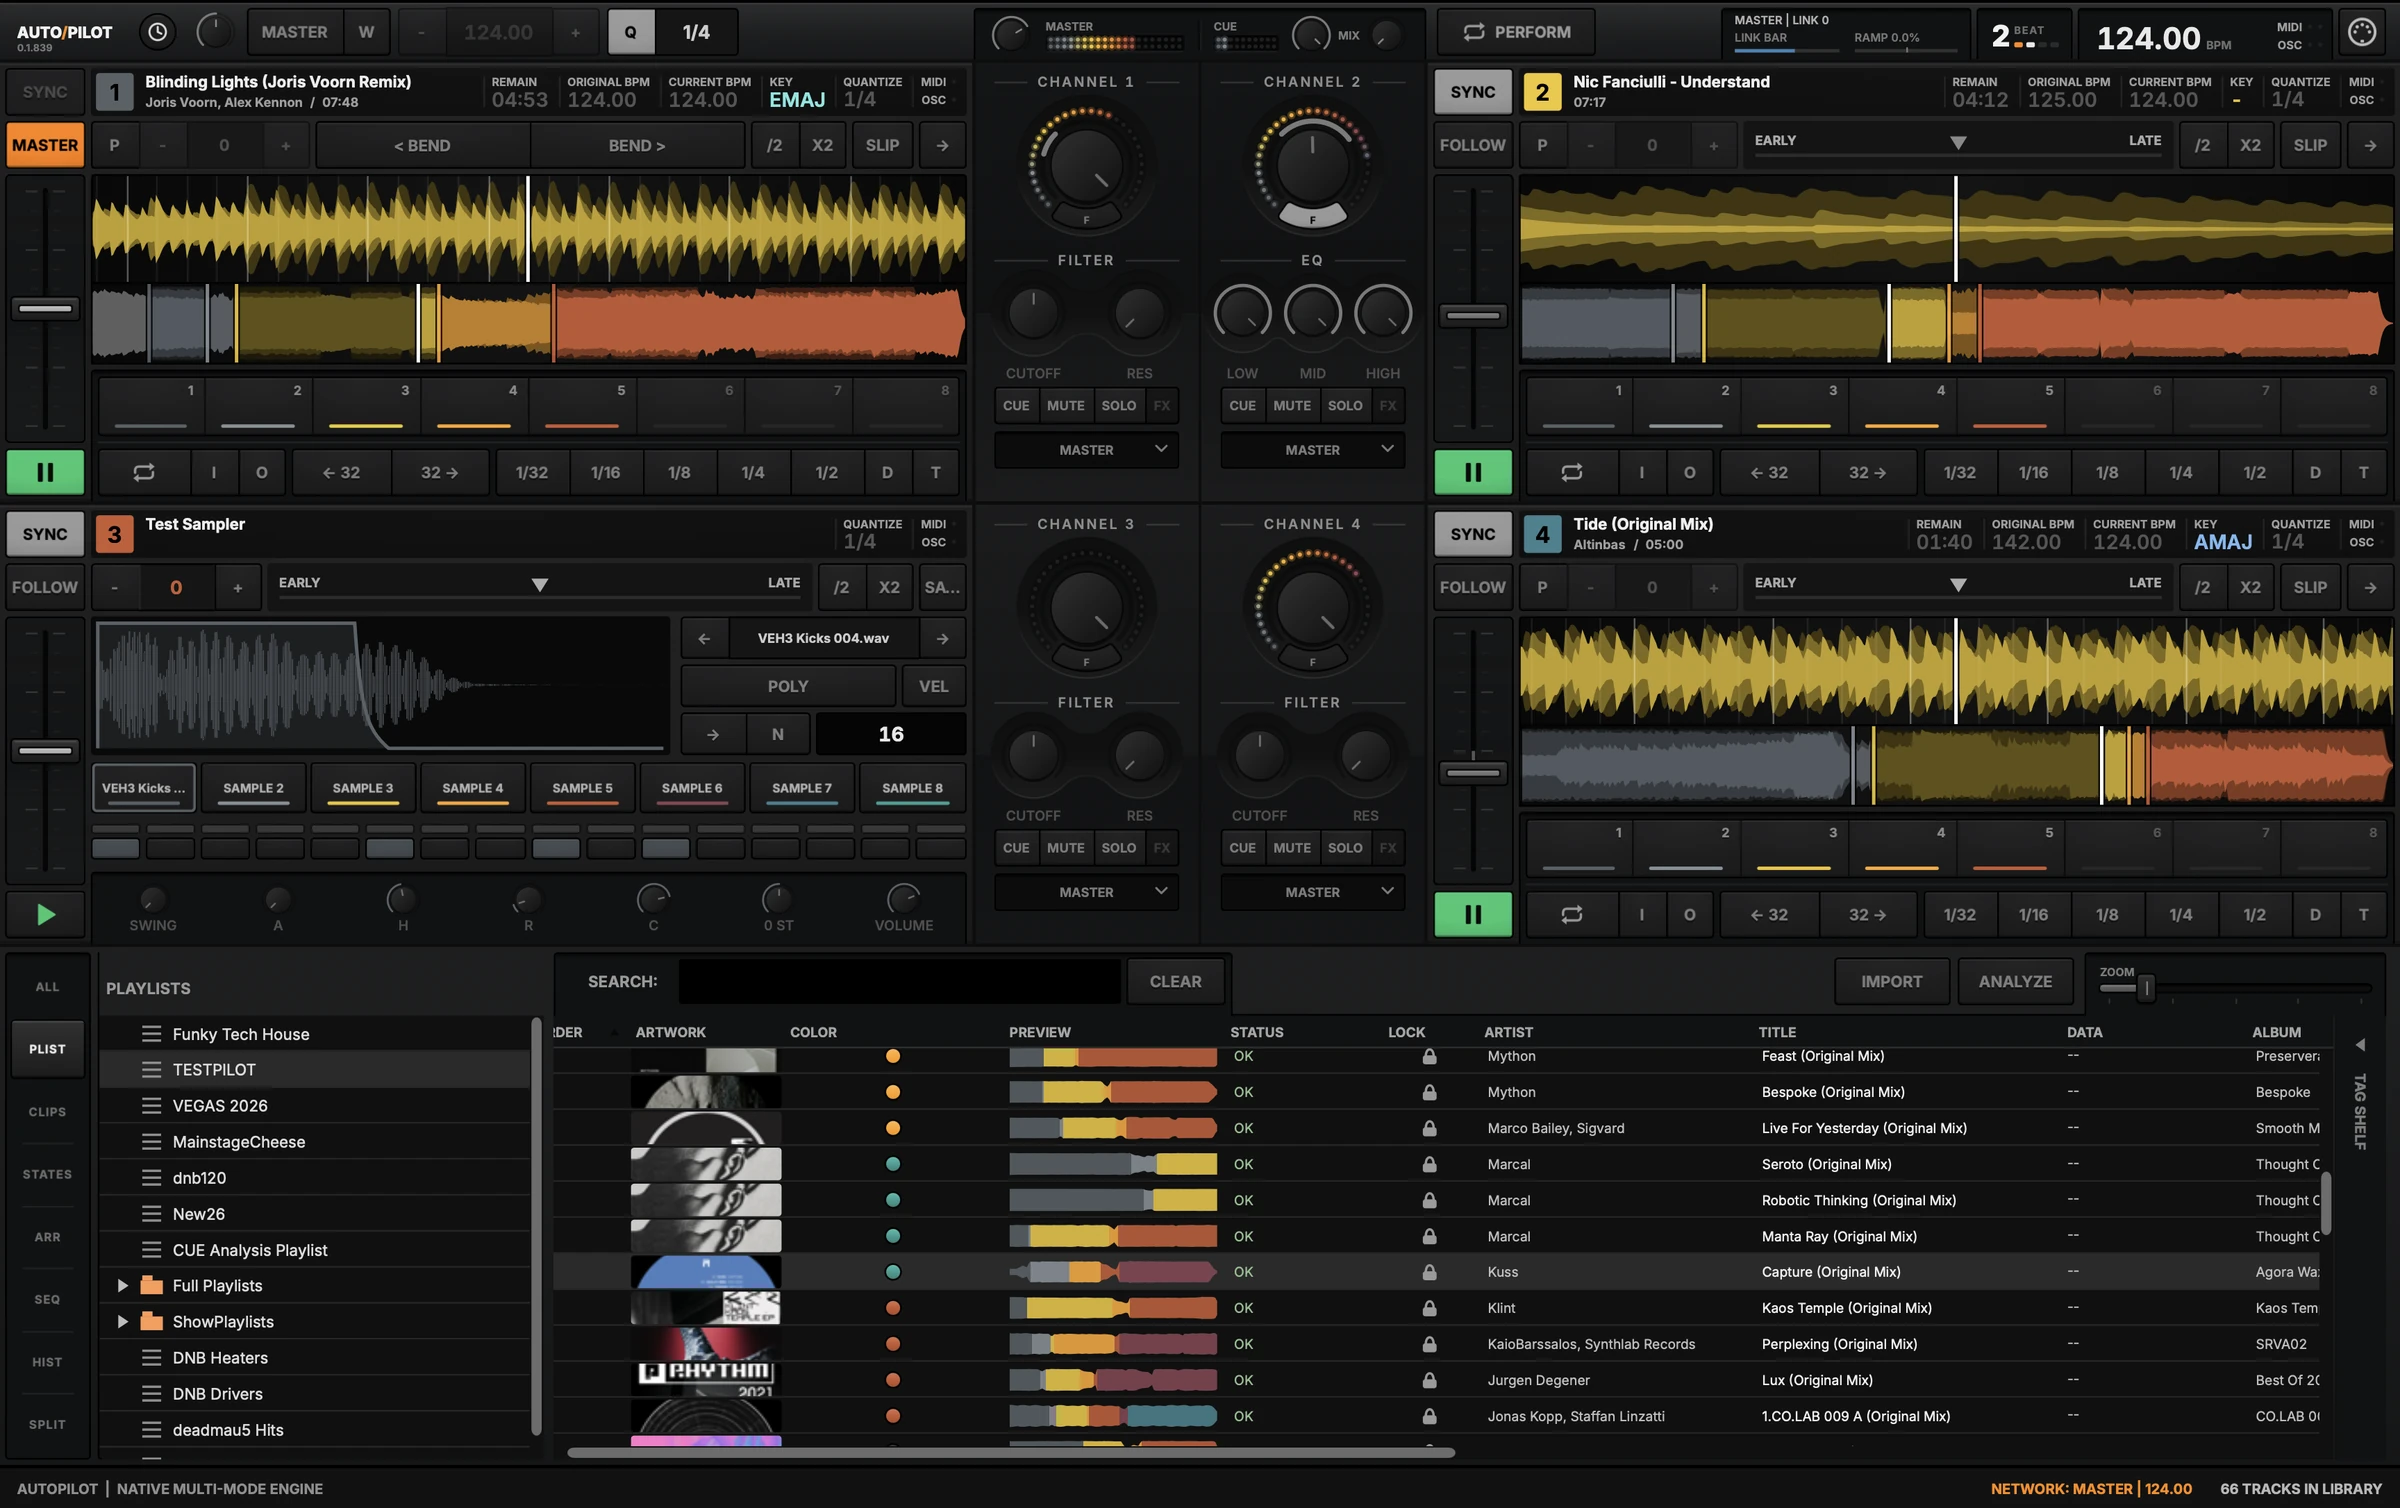This screenshot has width=2400, height=1508.
Task: Pause deck 4 playback
Action: pyautogui.click(x=1473, y=914)
